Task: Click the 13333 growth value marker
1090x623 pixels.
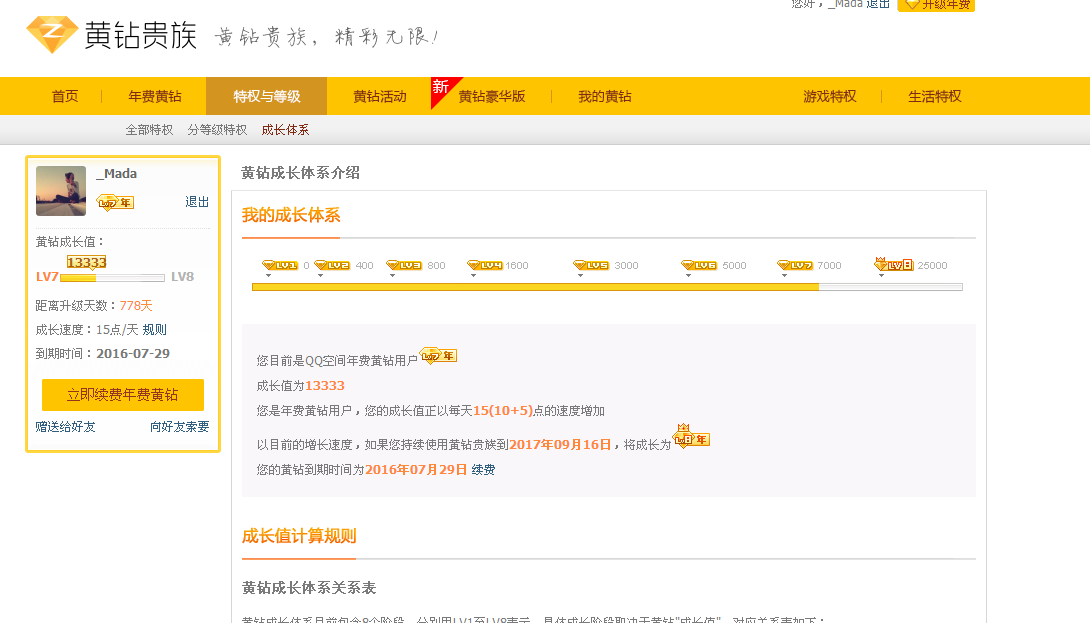Action: tap(86, 262)
